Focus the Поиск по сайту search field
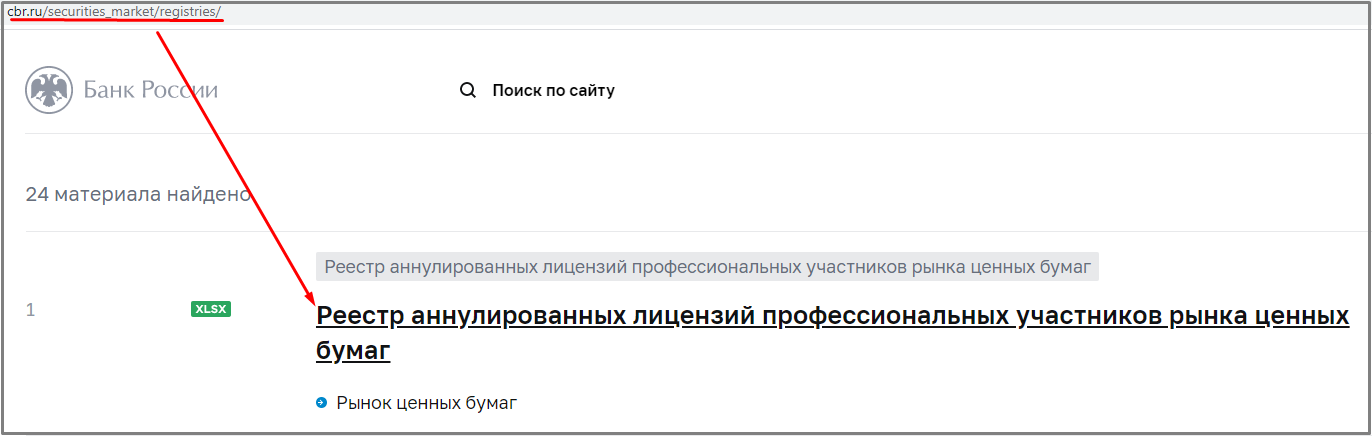This screenshot has width=1372, height=436. coord(553,90)
